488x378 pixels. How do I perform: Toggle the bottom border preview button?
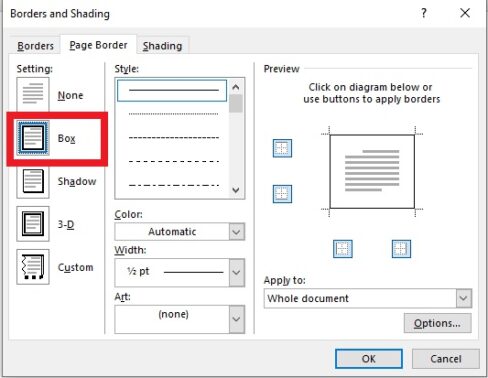(x=282, y=194)
